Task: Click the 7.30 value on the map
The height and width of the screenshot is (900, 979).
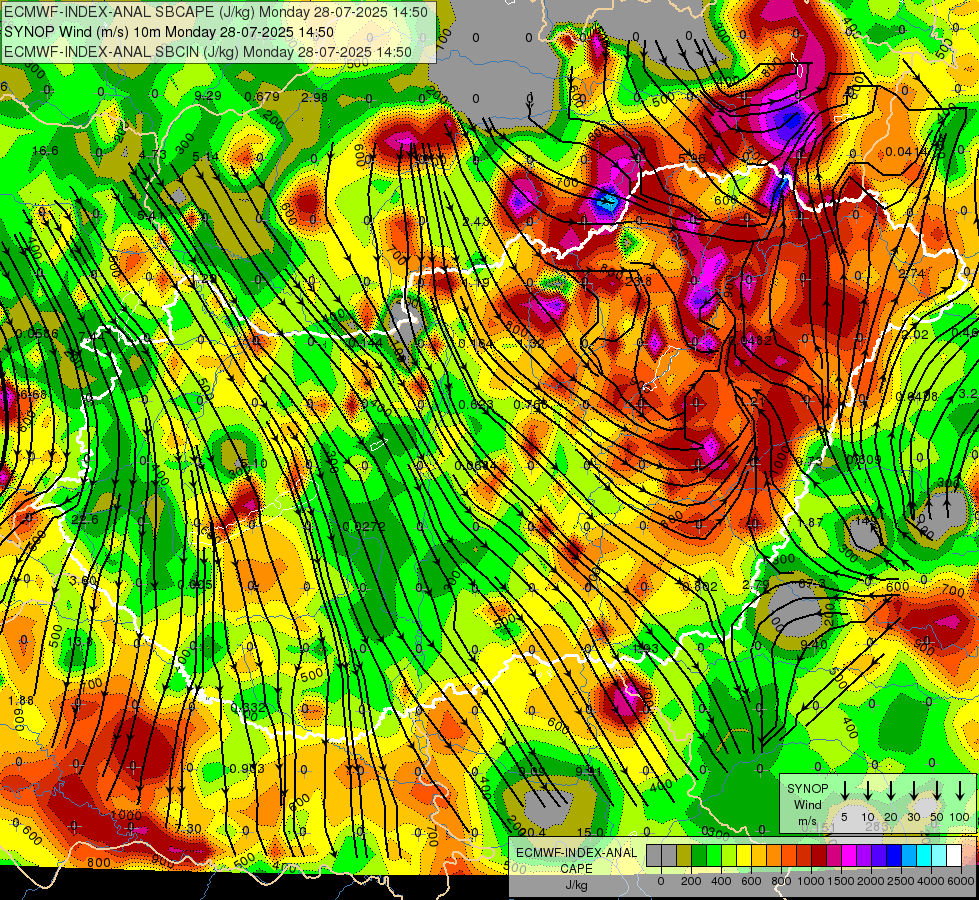Action: pyautogui.click(x=188, y=828)
